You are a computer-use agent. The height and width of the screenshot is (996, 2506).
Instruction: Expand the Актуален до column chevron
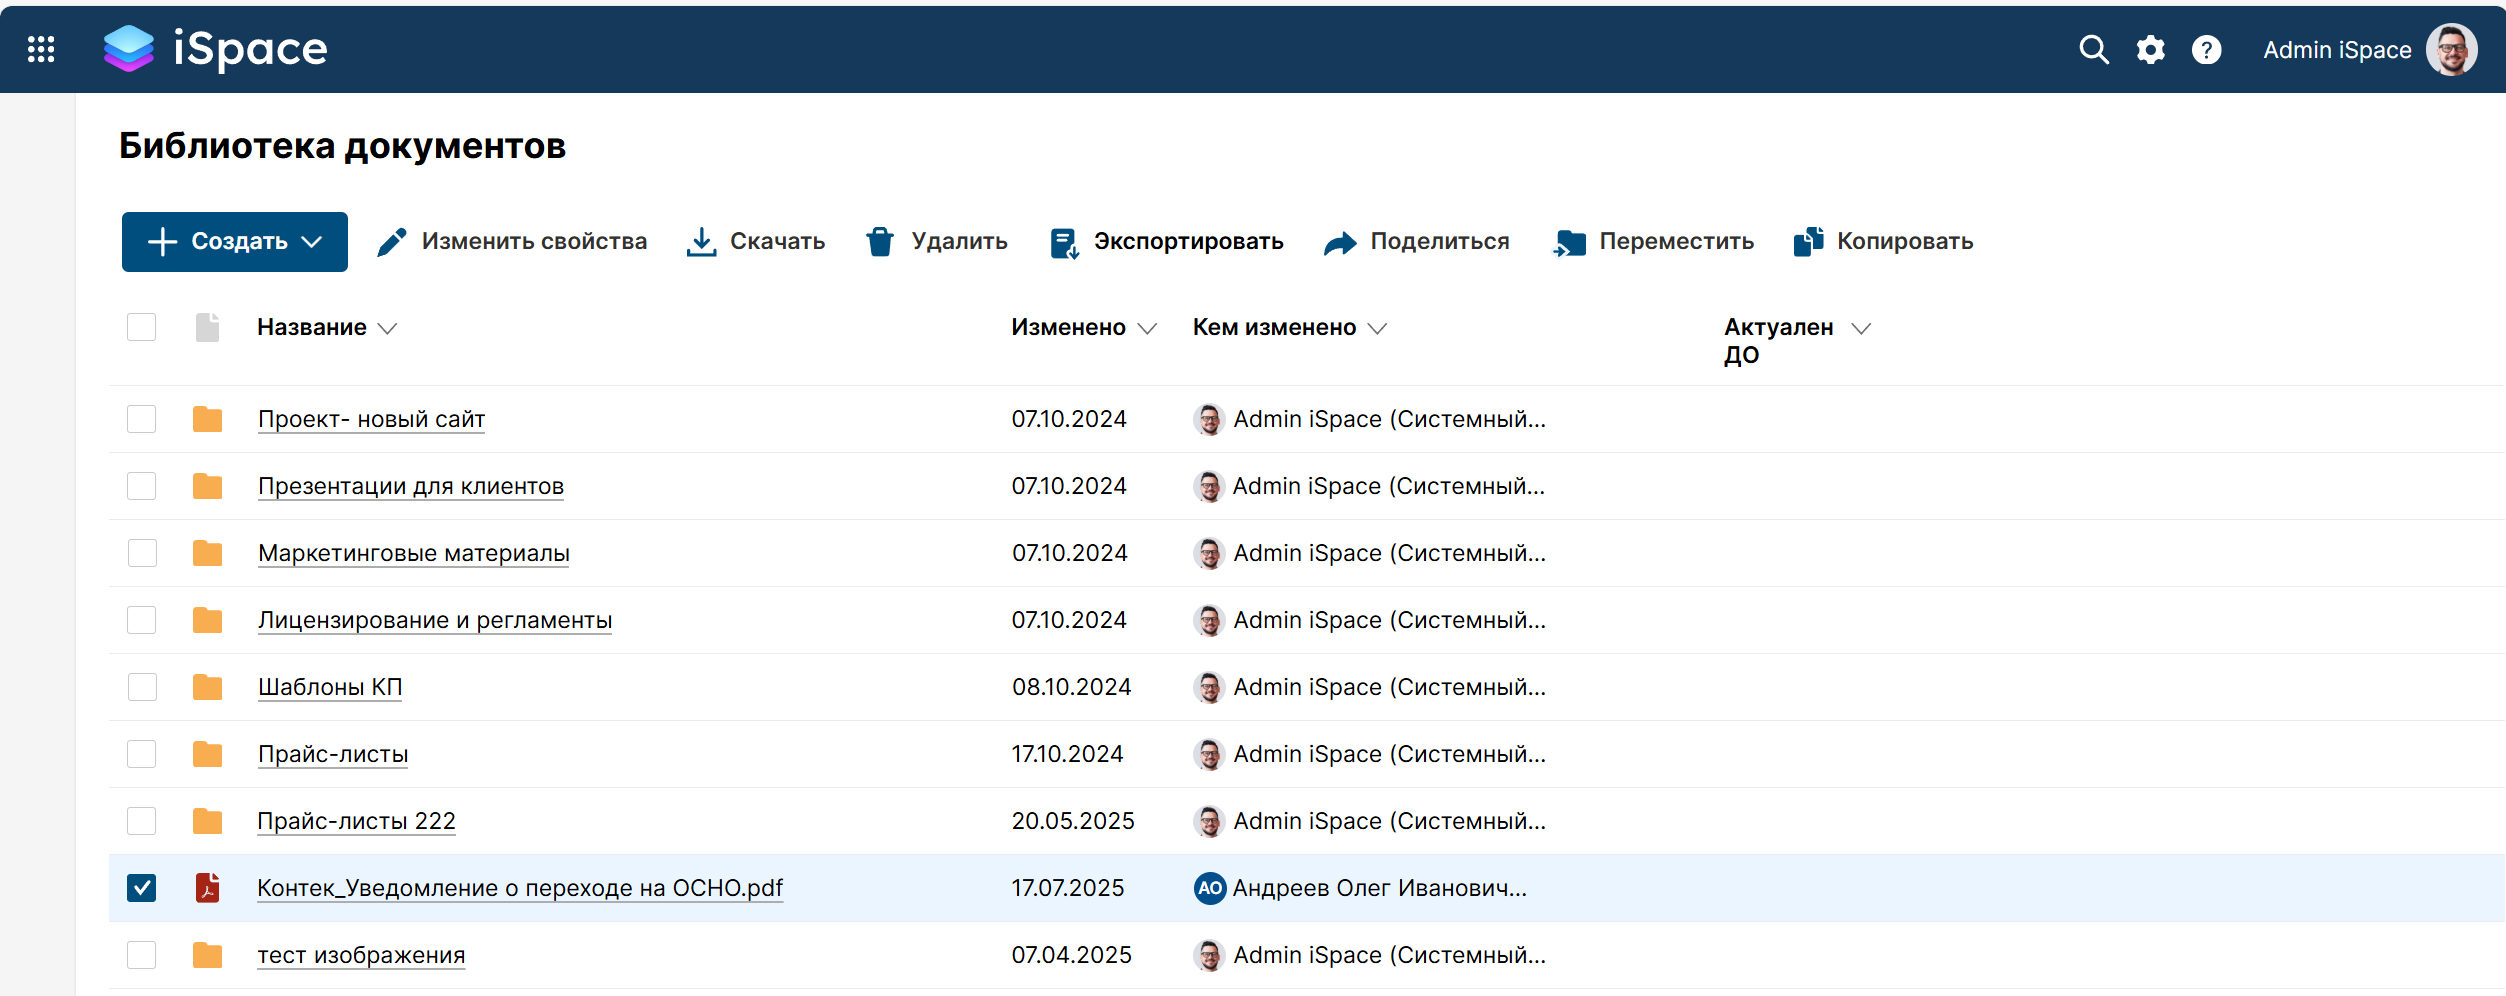(x=1860, y=328)
